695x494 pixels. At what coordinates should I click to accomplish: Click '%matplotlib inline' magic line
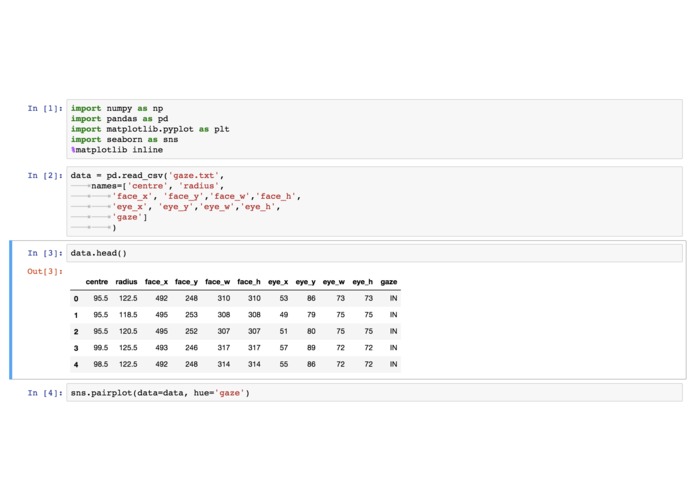(x=117, y=150)
